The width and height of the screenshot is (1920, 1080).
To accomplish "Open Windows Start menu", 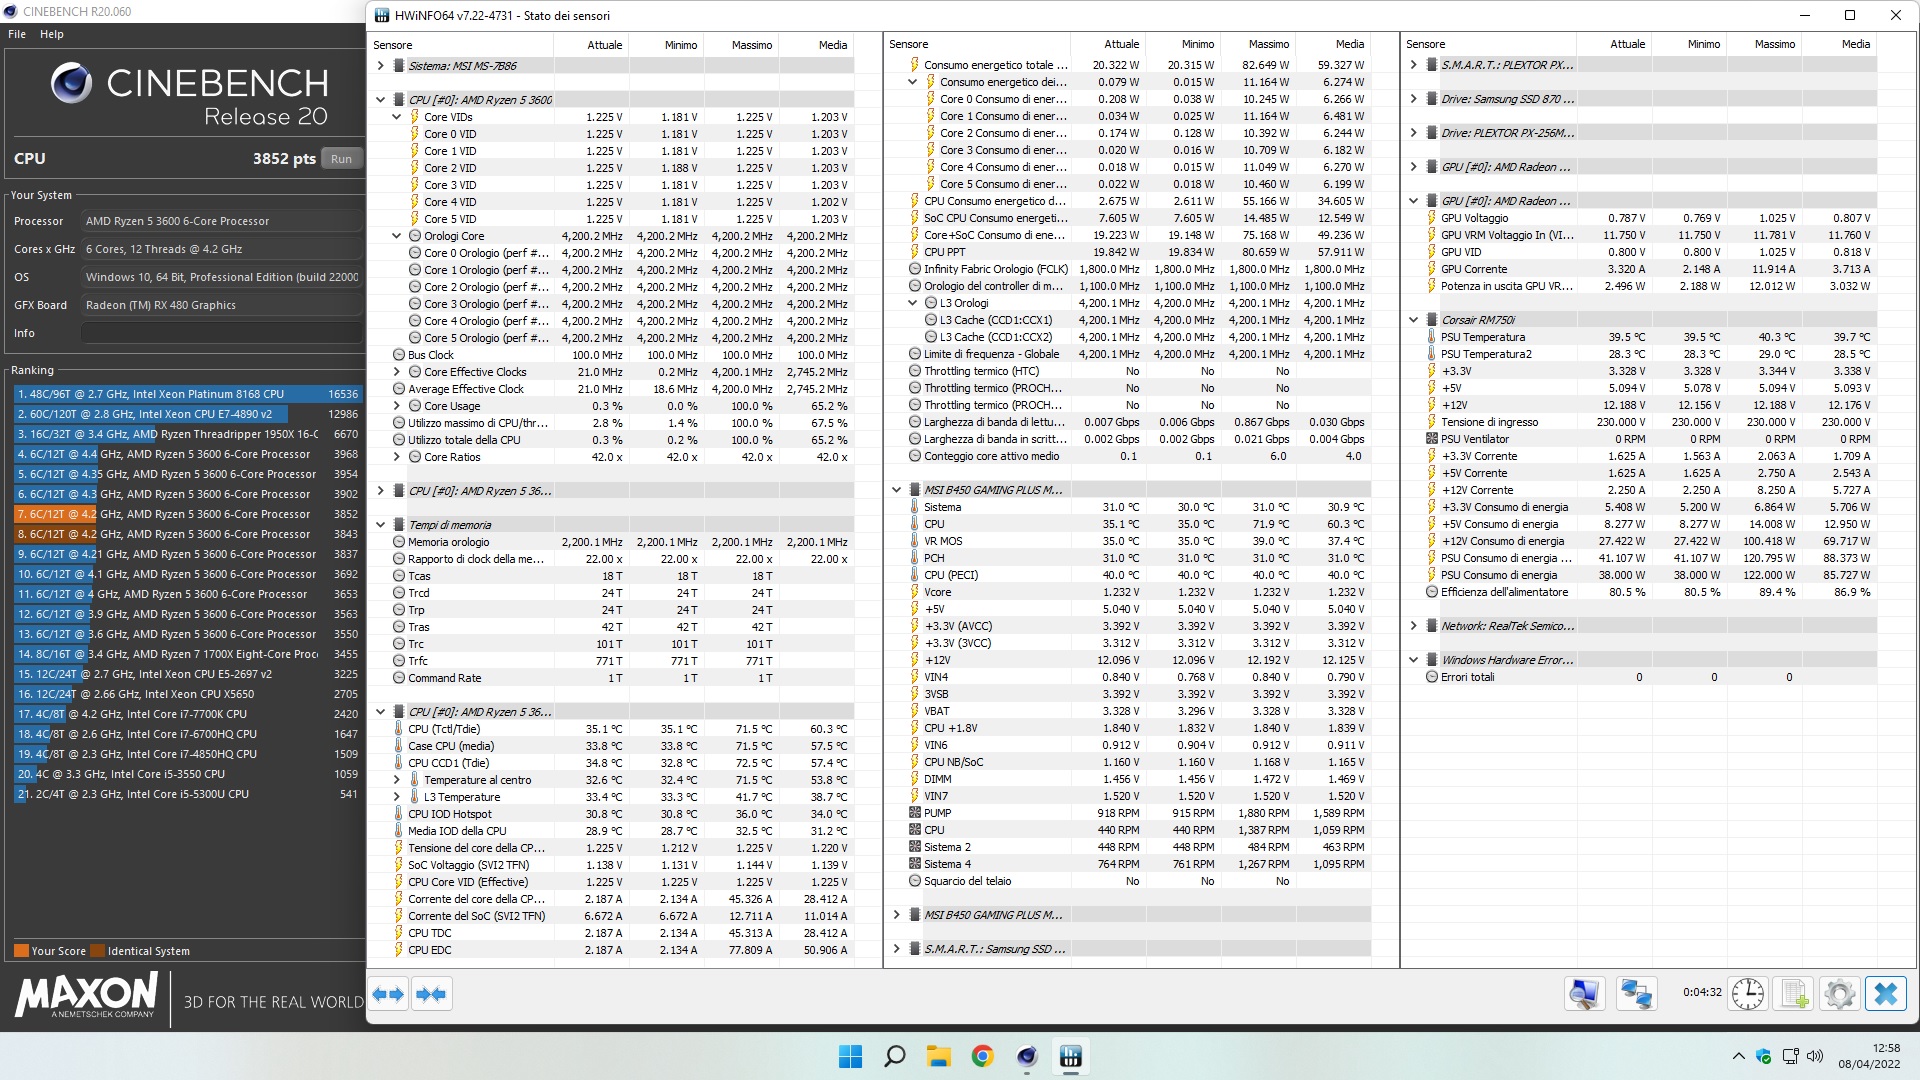I will [850, 1056].
